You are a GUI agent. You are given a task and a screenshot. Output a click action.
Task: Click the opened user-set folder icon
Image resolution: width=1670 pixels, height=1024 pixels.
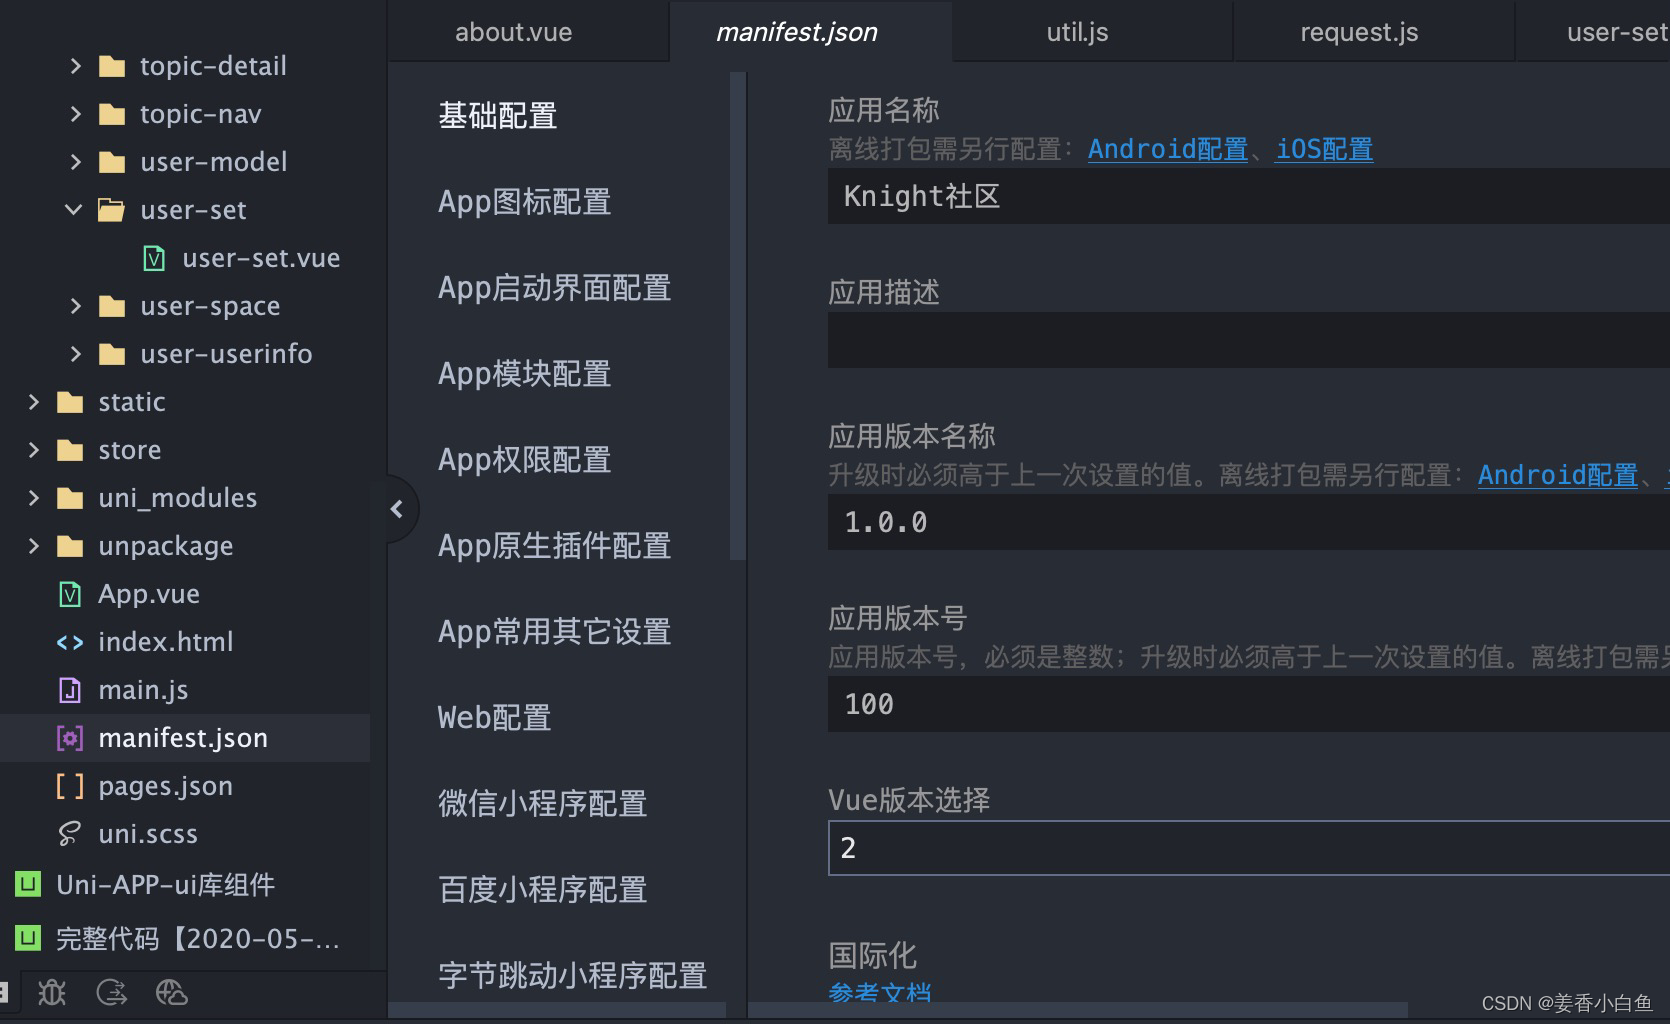click(112, 210)
